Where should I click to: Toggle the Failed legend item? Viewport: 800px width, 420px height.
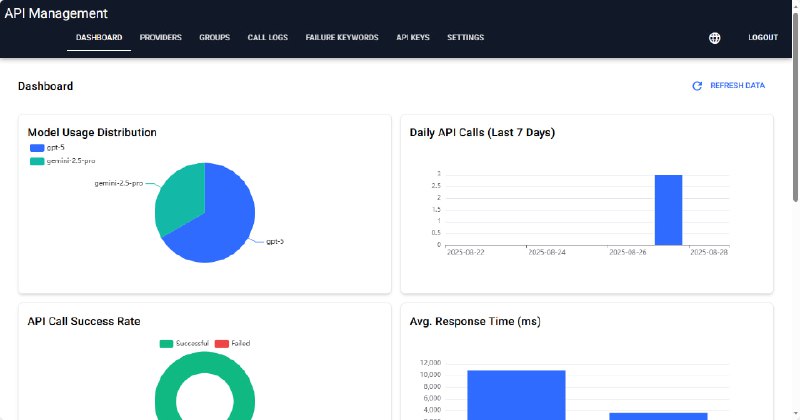click(x=234, y=343)
